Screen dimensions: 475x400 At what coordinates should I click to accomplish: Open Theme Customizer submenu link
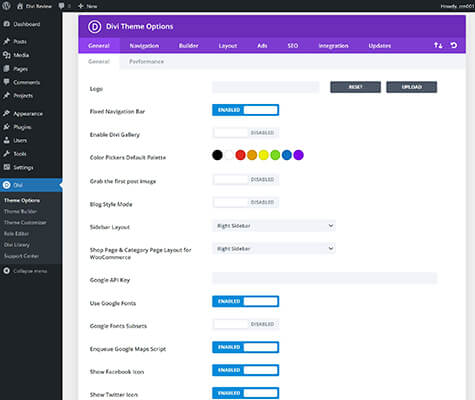[x=25, y=222]
